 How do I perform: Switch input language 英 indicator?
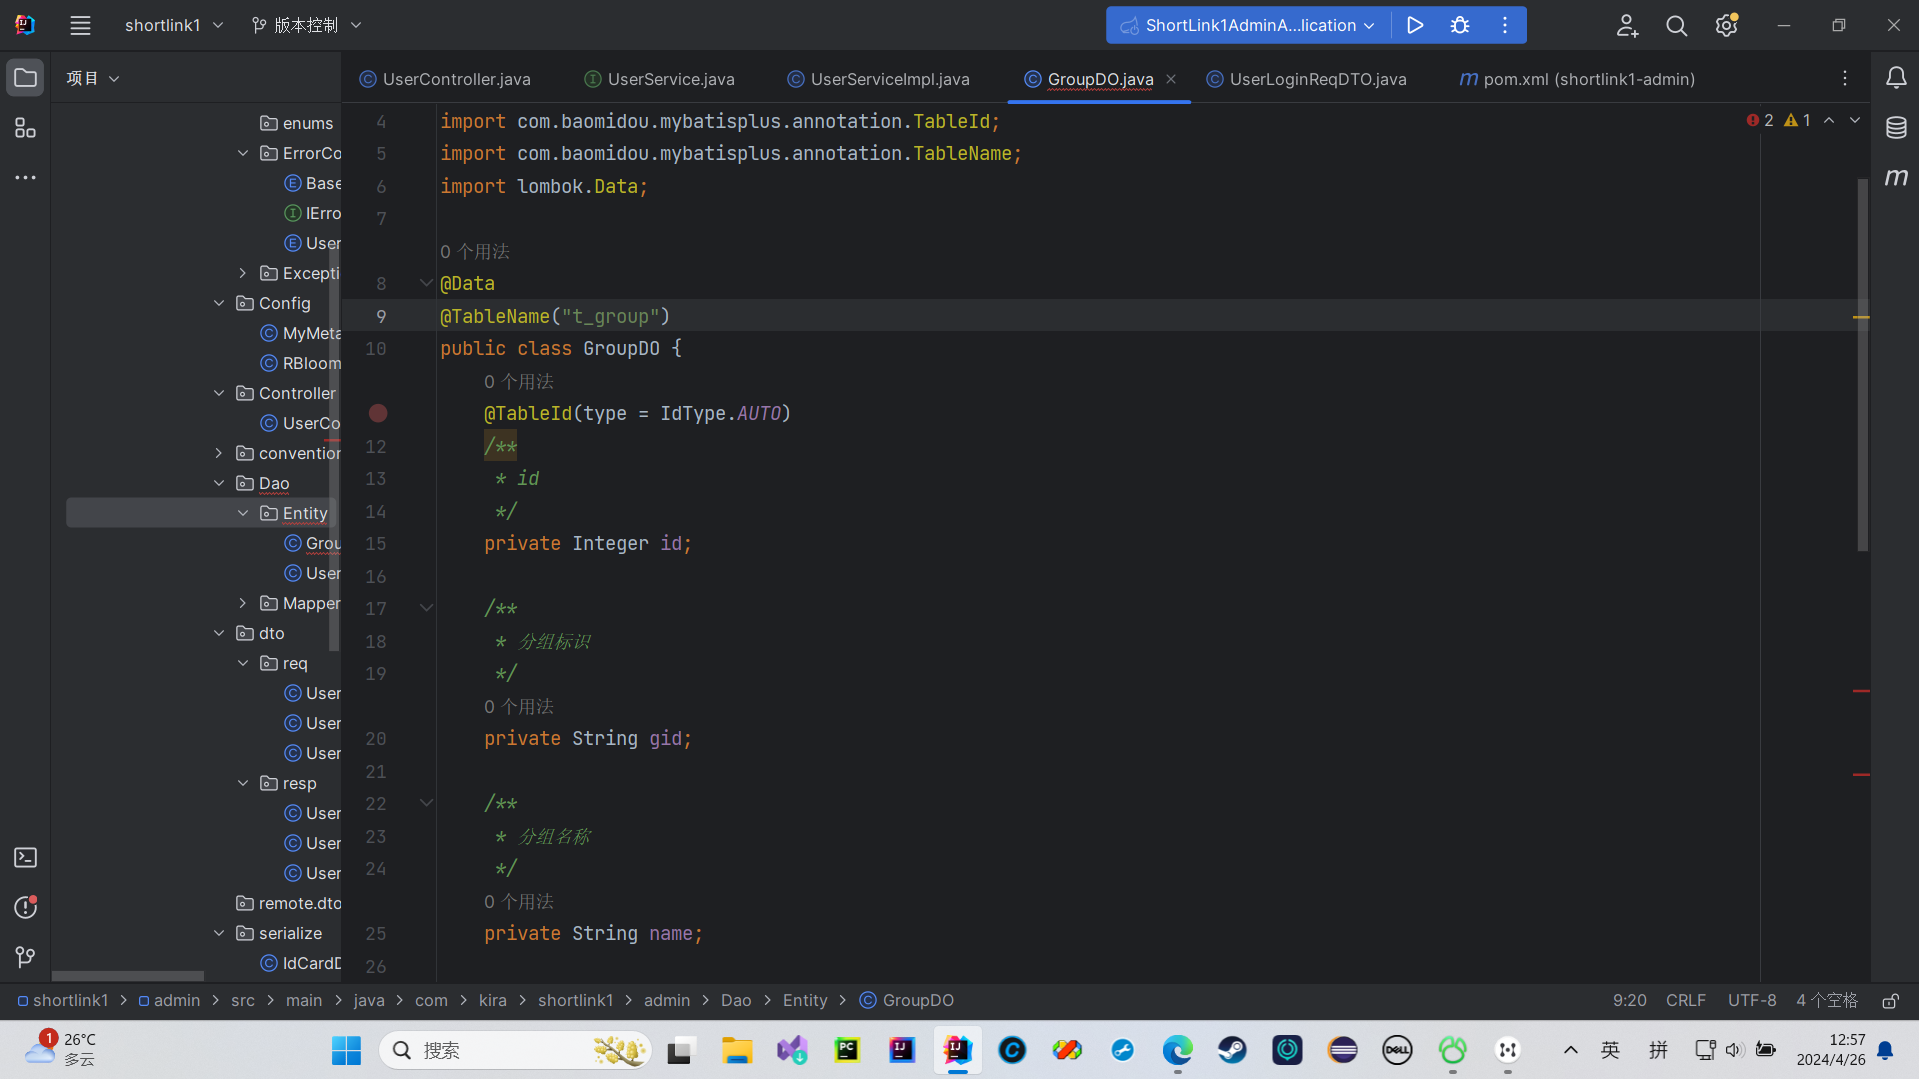1610,1050
